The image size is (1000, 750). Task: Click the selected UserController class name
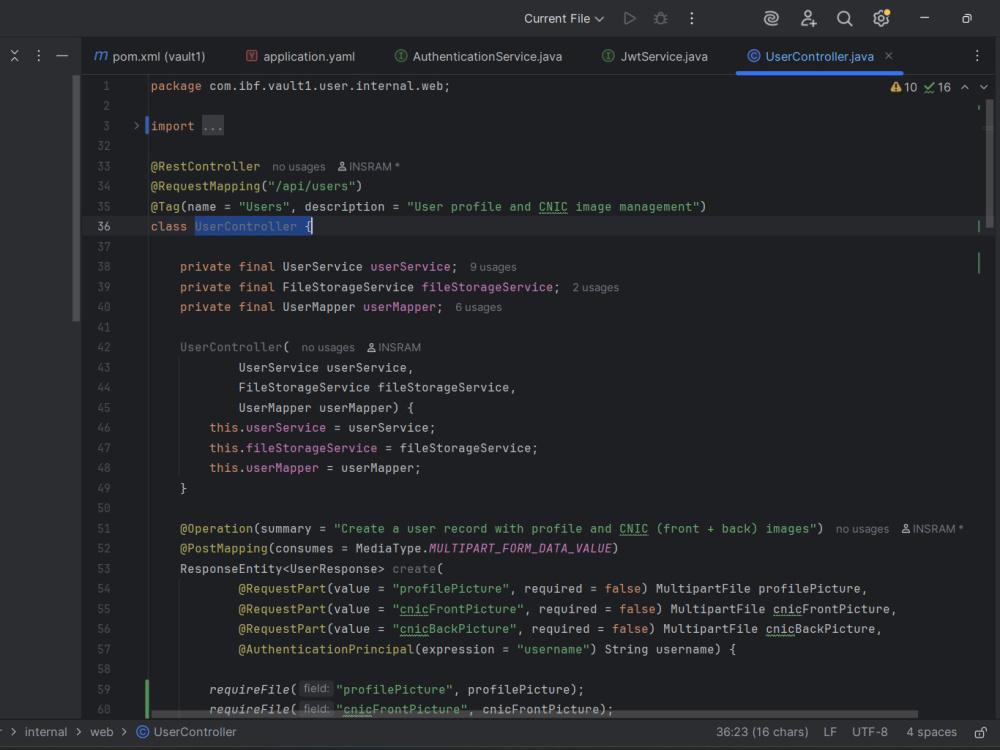[246, 226]
